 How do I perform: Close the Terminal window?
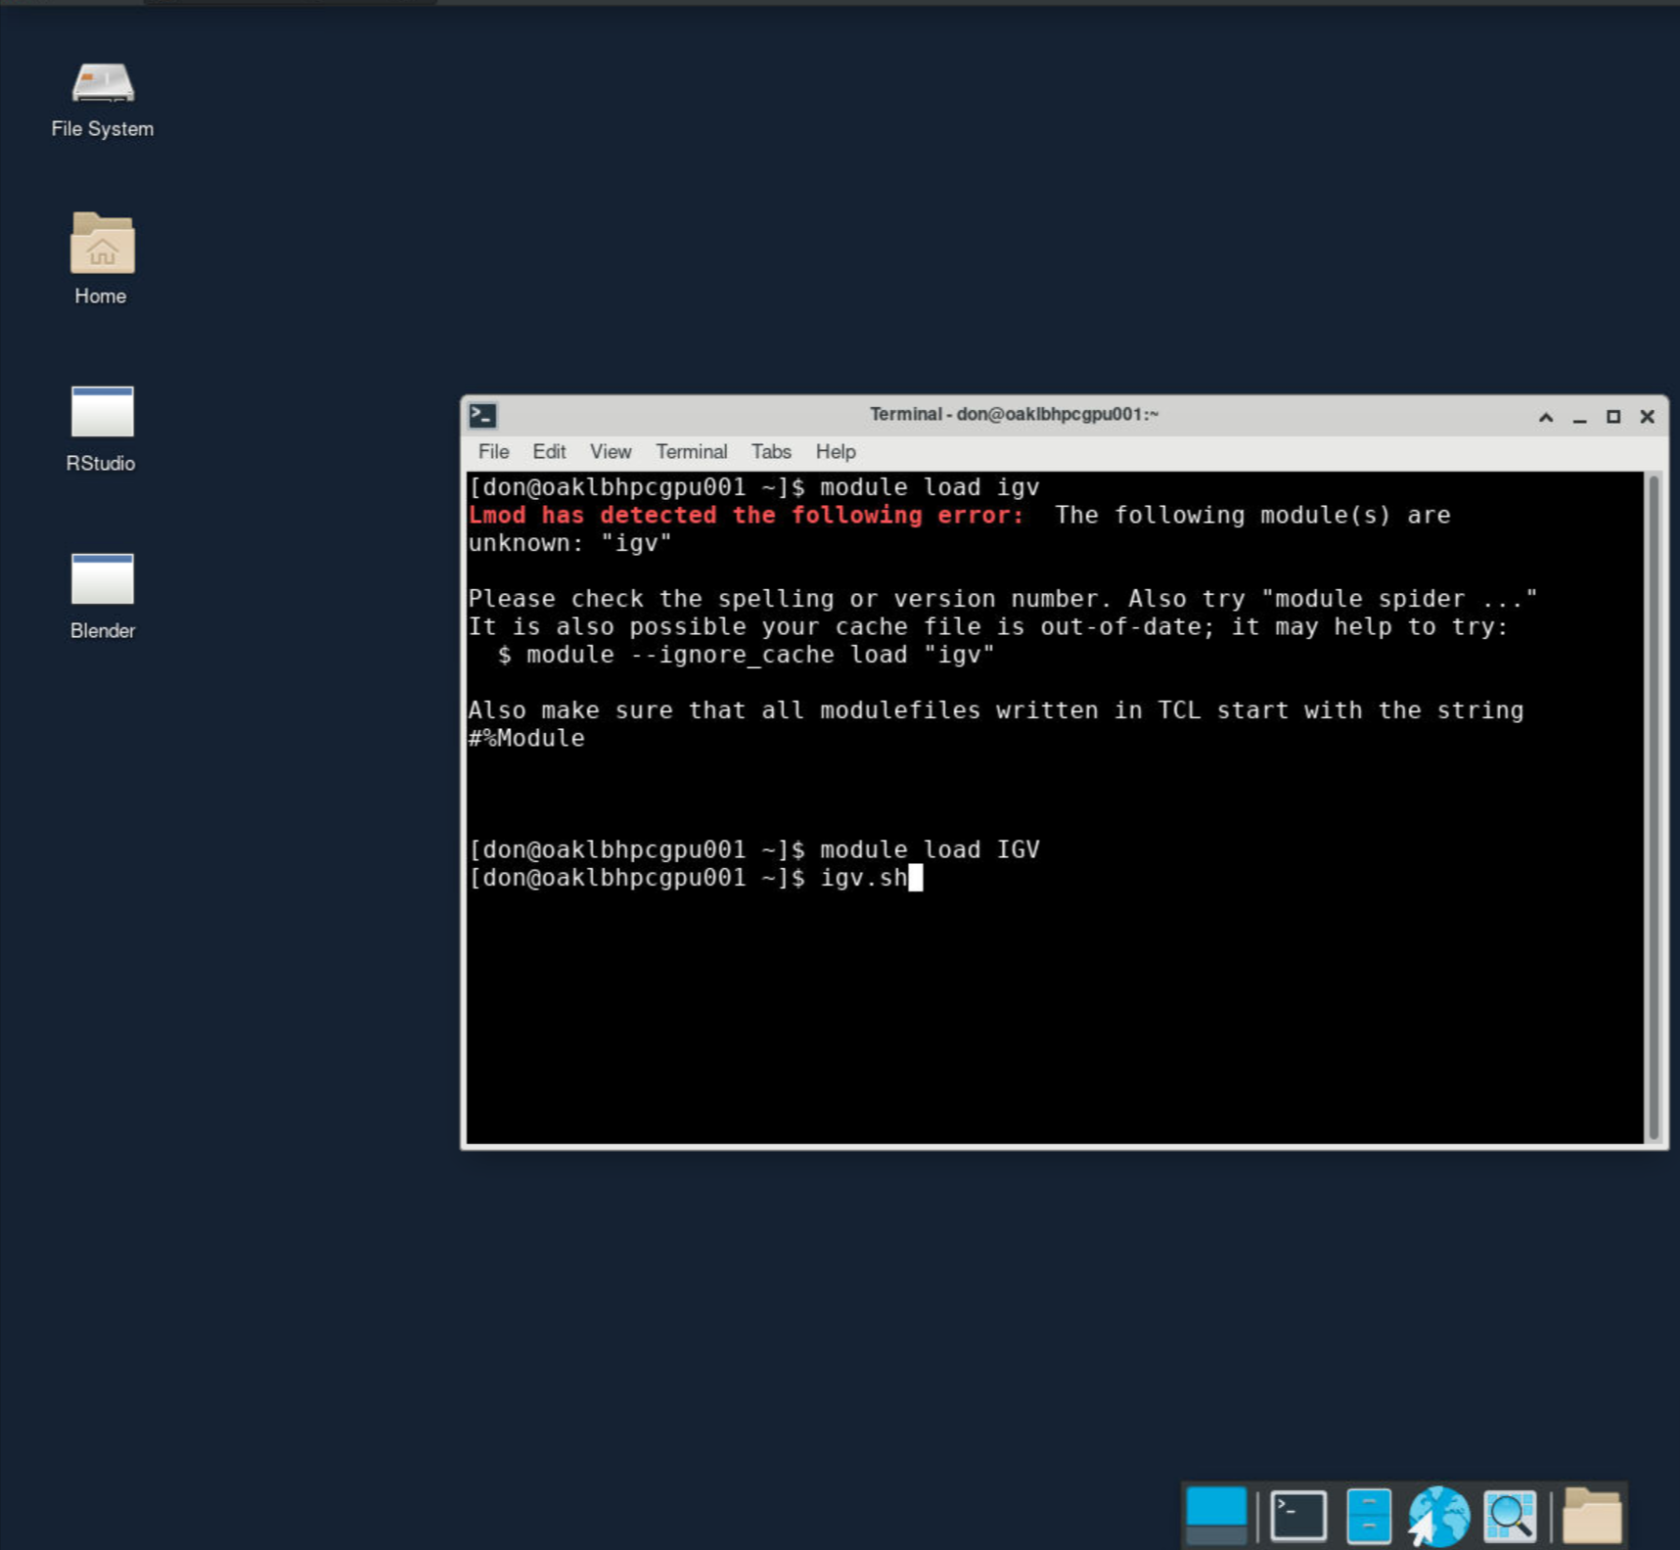coord(1647,417)
